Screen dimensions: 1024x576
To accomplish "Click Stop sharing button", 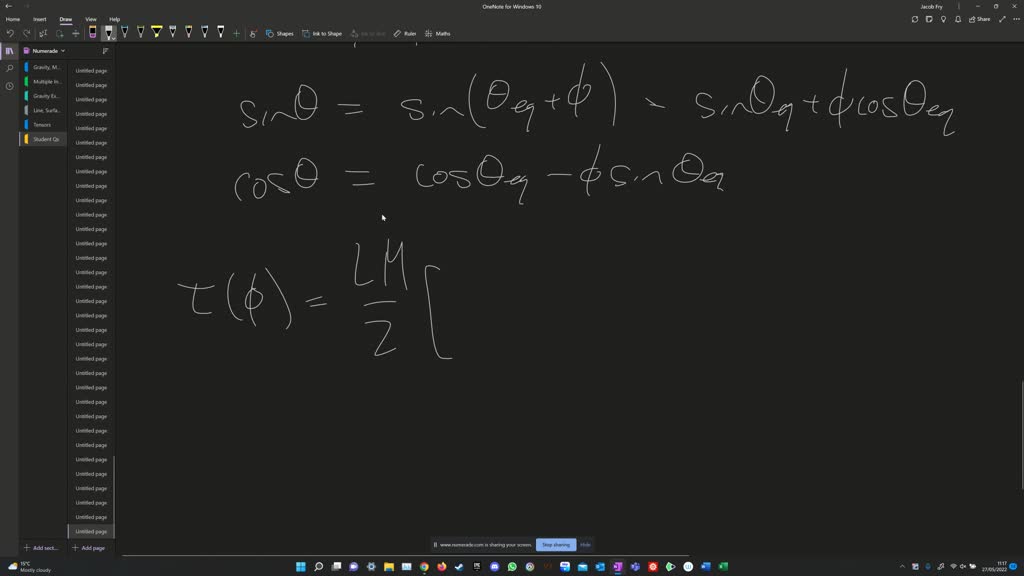I will tap(556, 545).
